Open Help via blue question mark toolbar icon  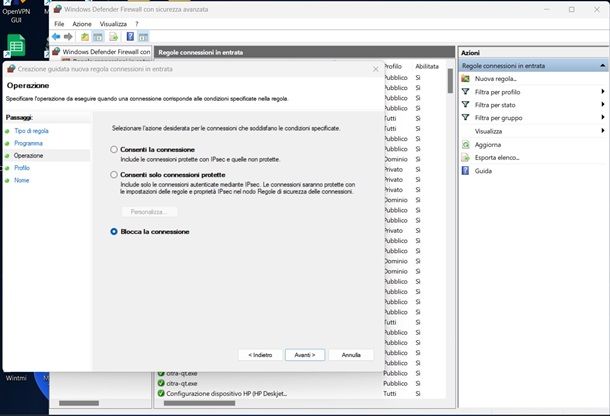(x=130, y=37)
